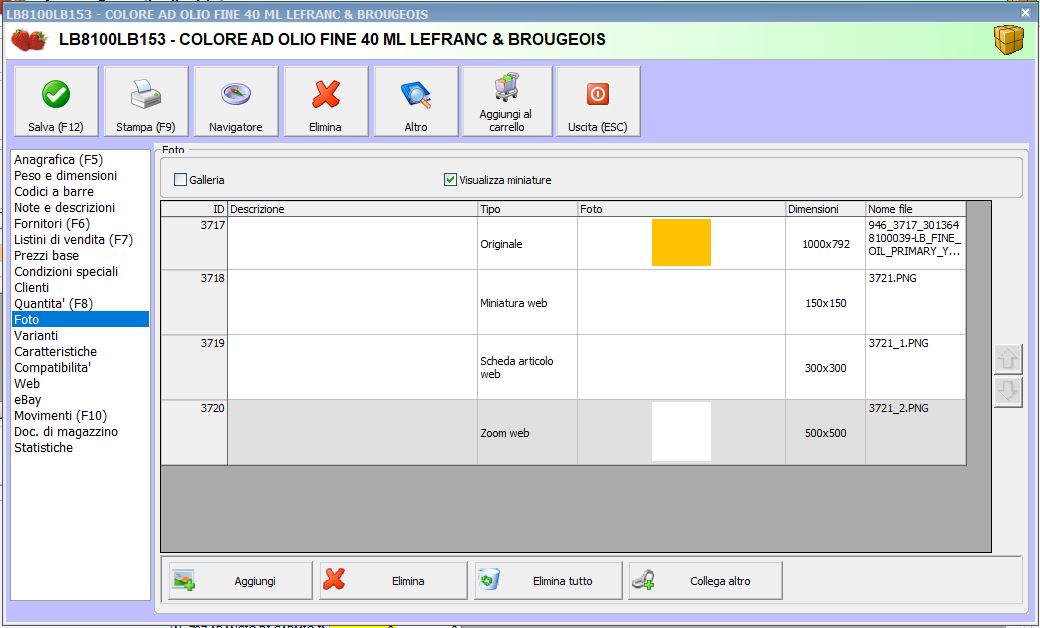Move selected photo down with arrow
This screenshot has width=1040, height=628.
[1008, 392]
